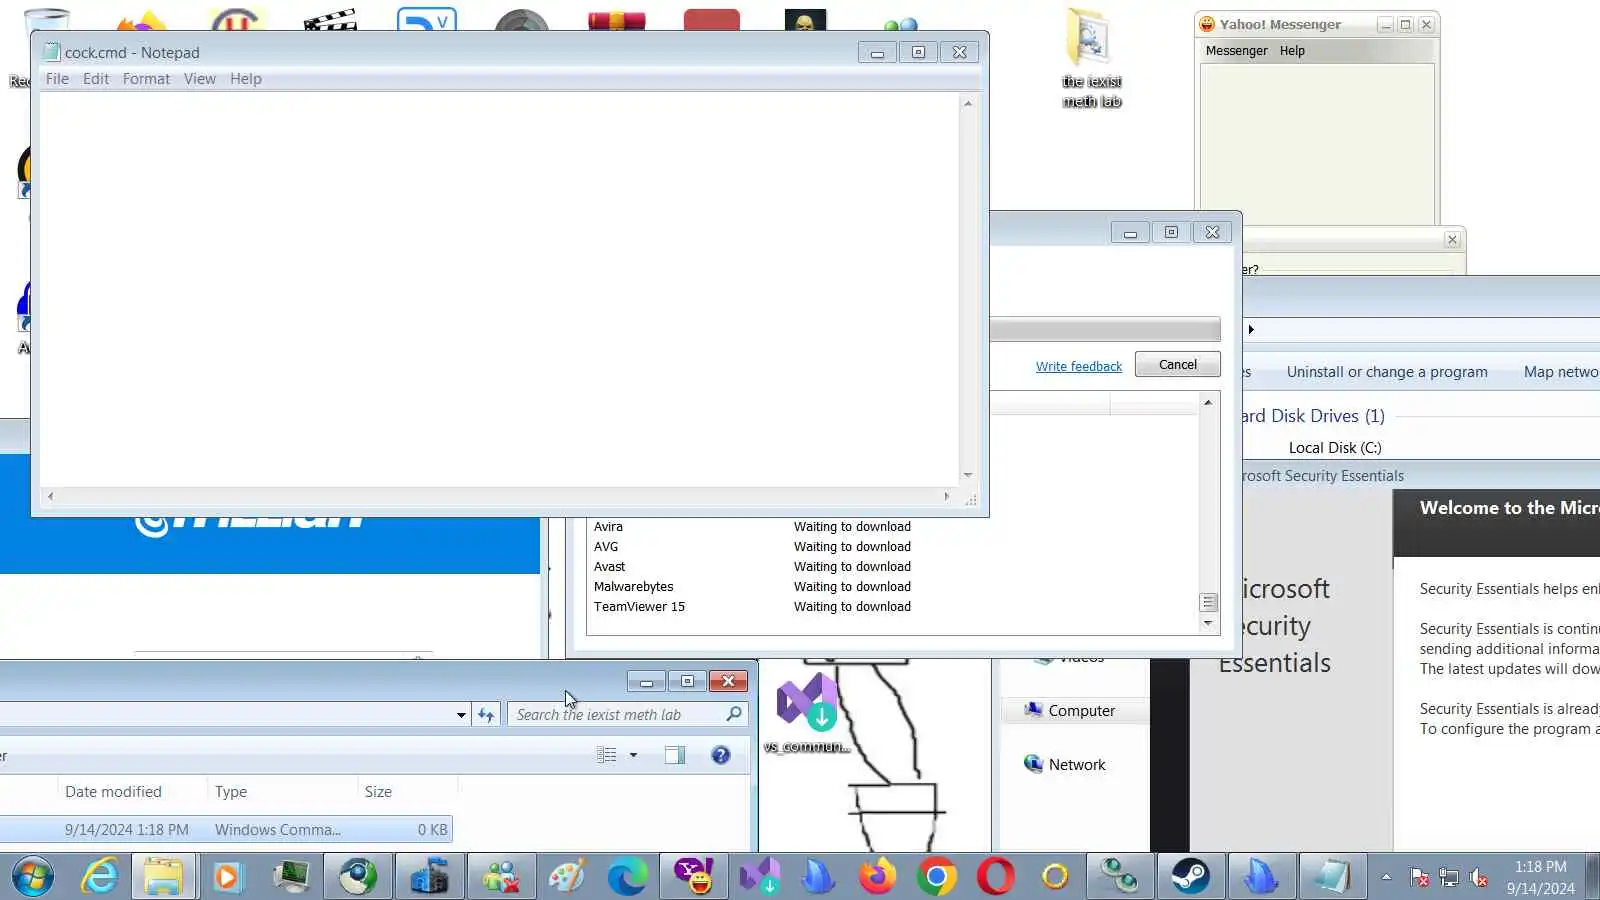
Task: Open Notepad taskbar icon
Action: point(1331,877)
